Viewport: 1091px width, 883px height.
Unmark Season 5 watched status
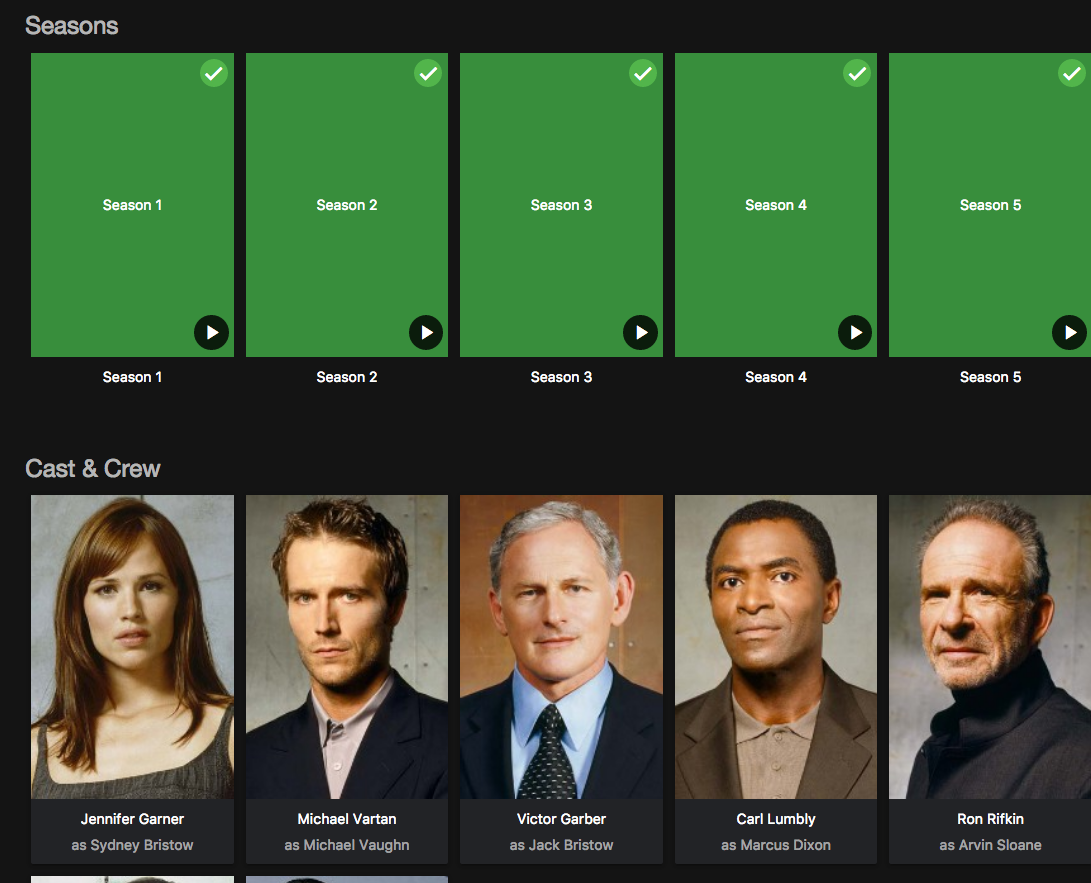1072,73
